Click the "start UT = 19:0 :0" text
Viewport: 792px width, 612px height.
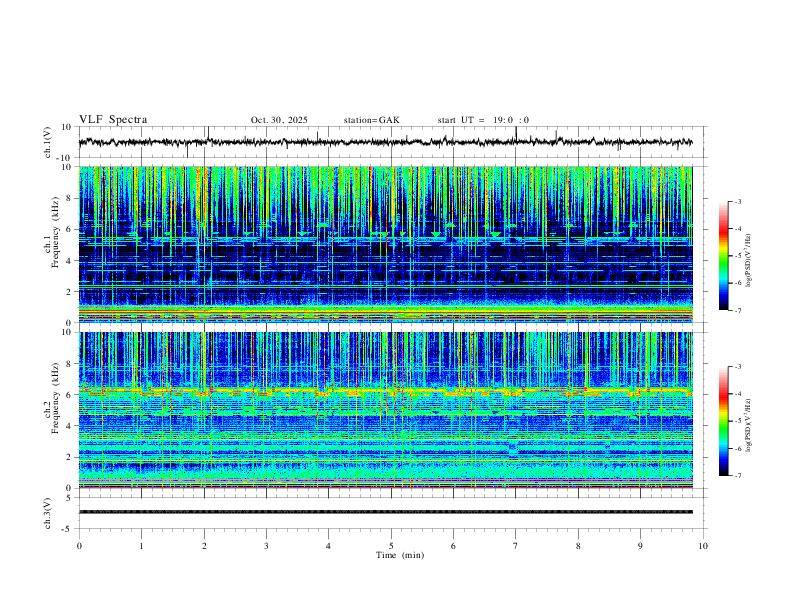click(x=483, y=120)
